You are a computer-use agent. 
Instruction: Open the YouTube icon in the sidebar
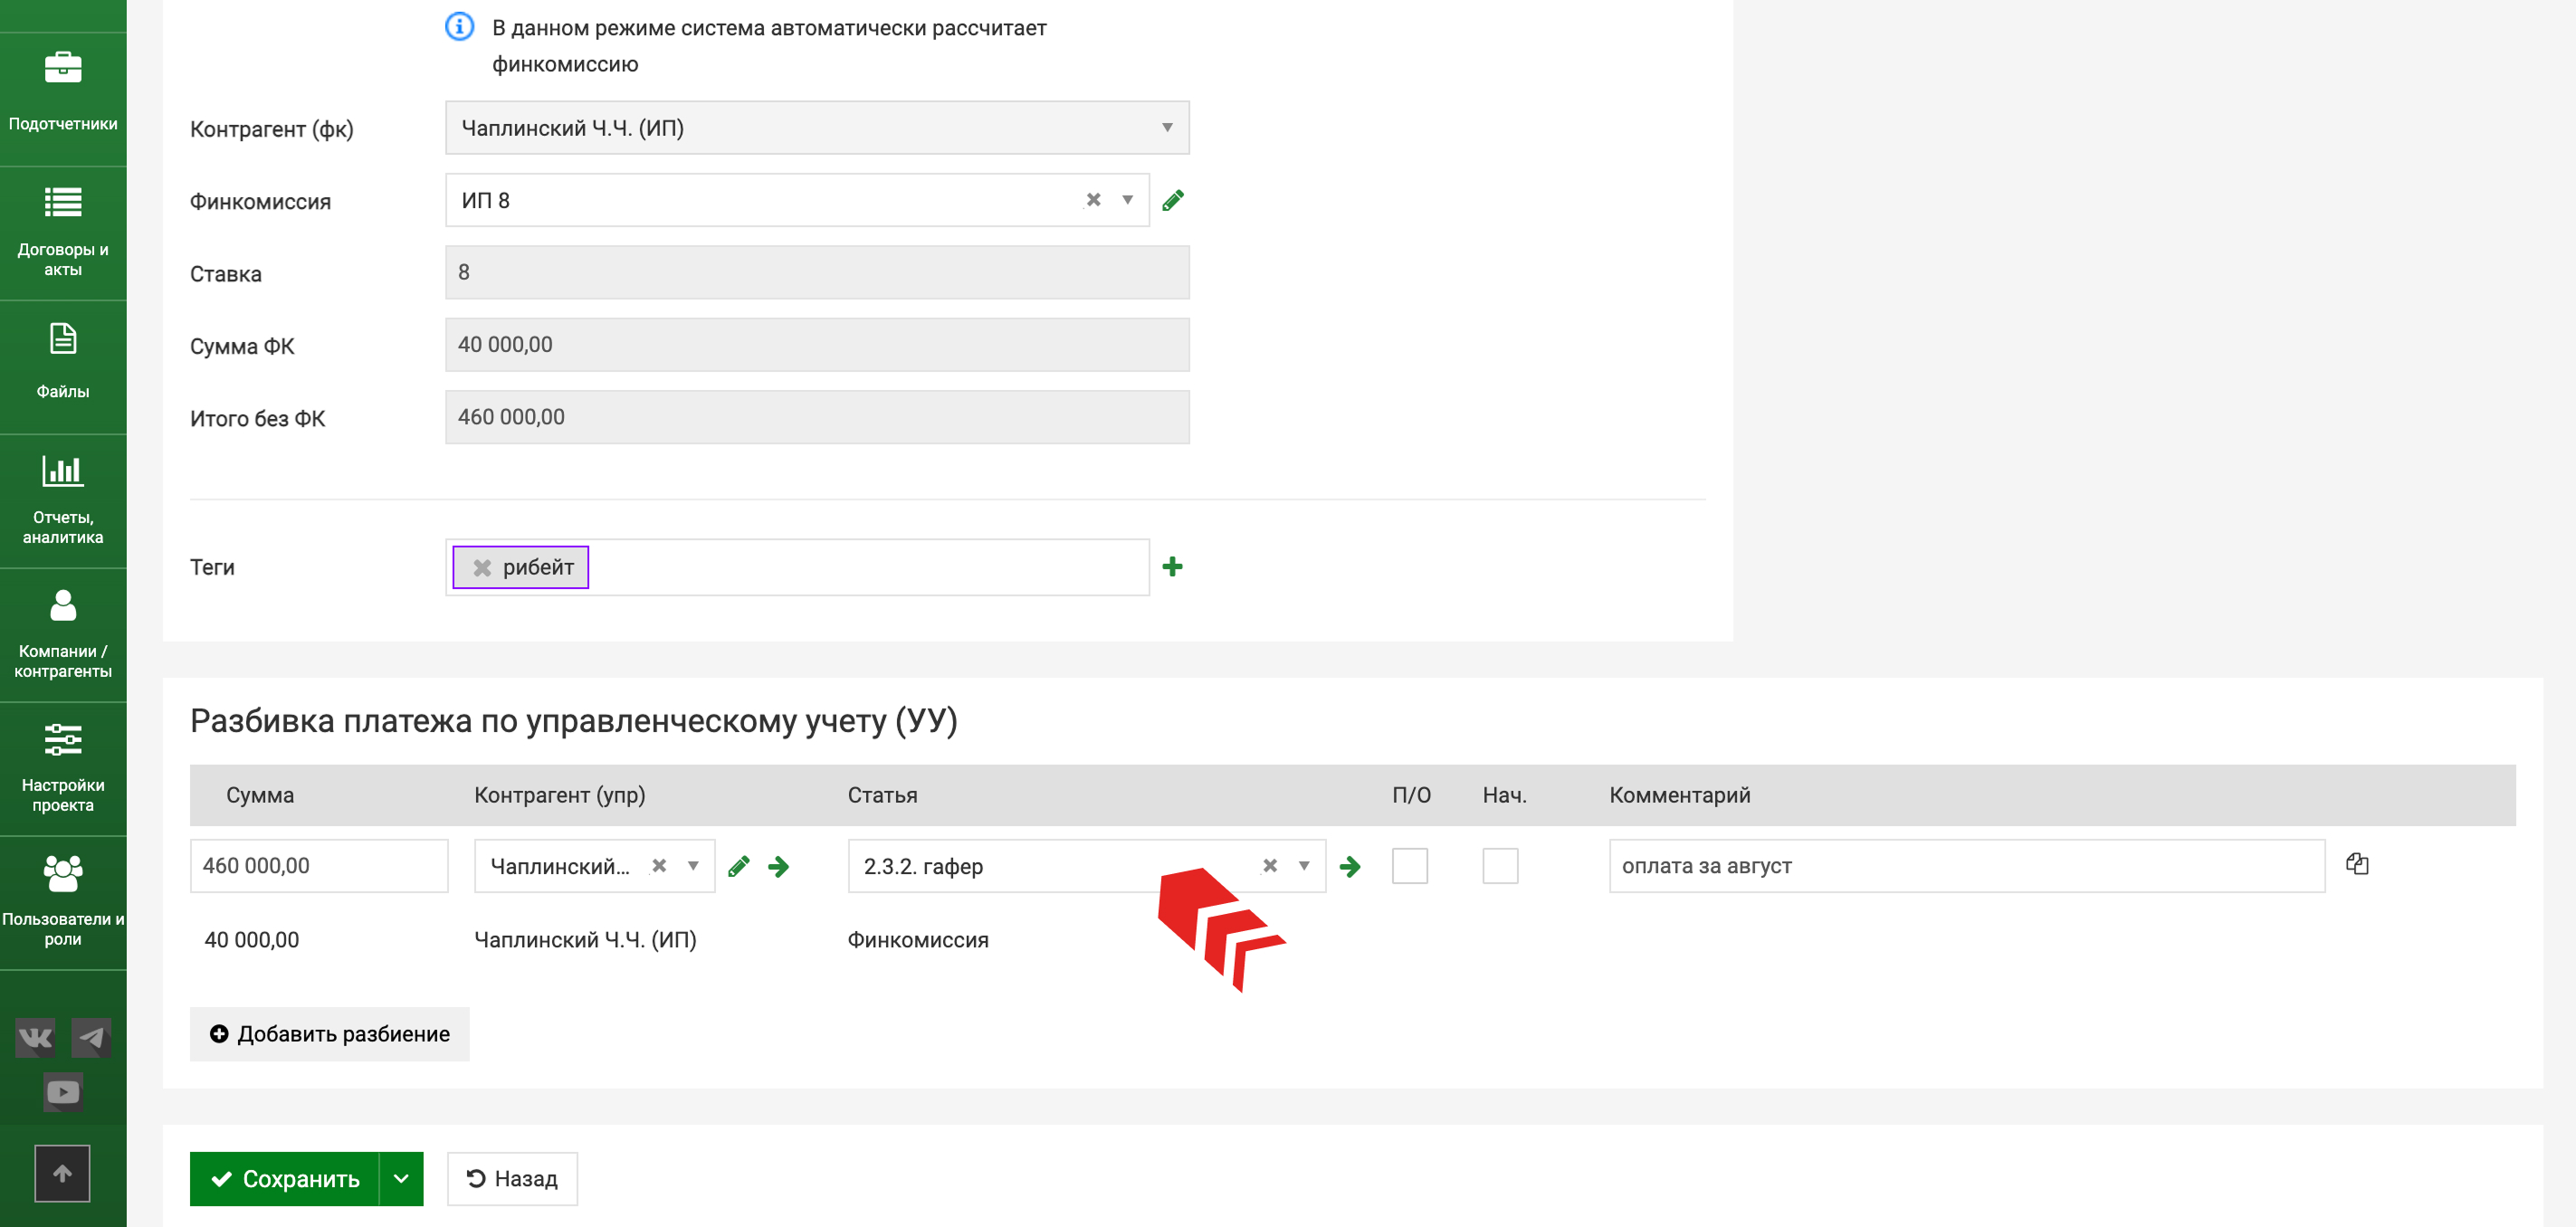tap(62, 1091)
